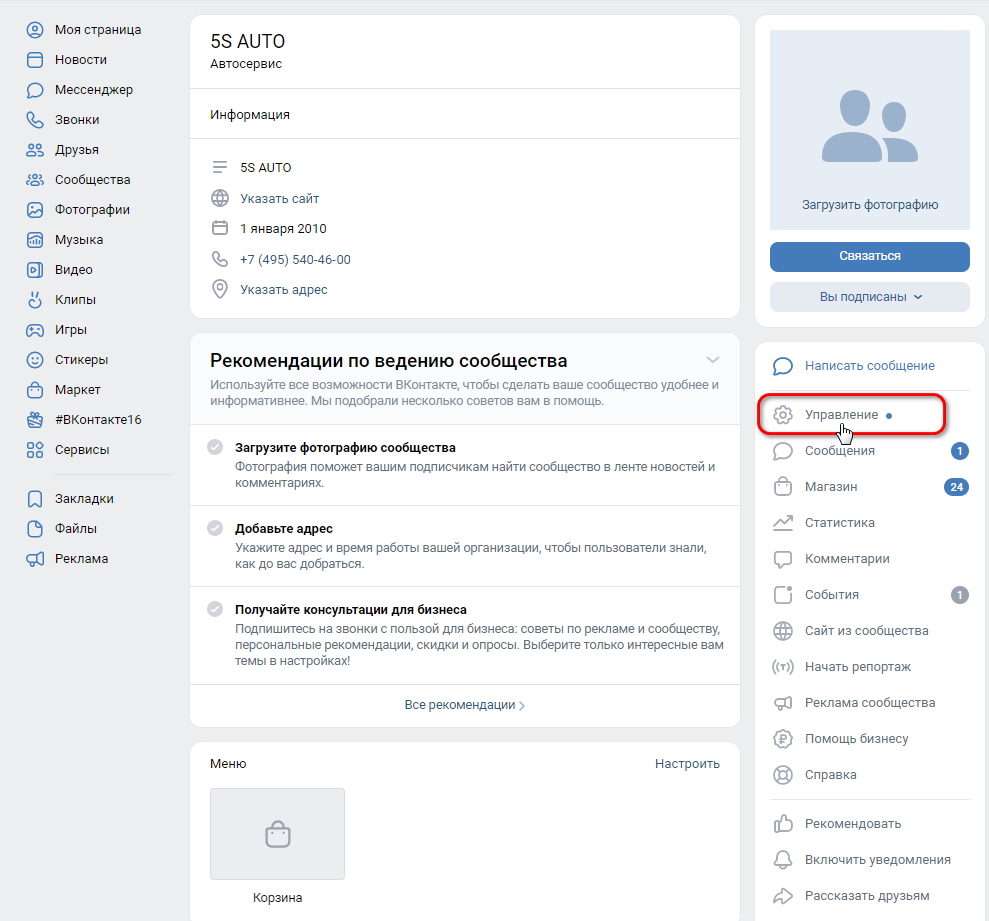Open the Сервисы grid icon
Image resolution: width=989 pixels, height=921 pixels.
(x=35, y=450)
